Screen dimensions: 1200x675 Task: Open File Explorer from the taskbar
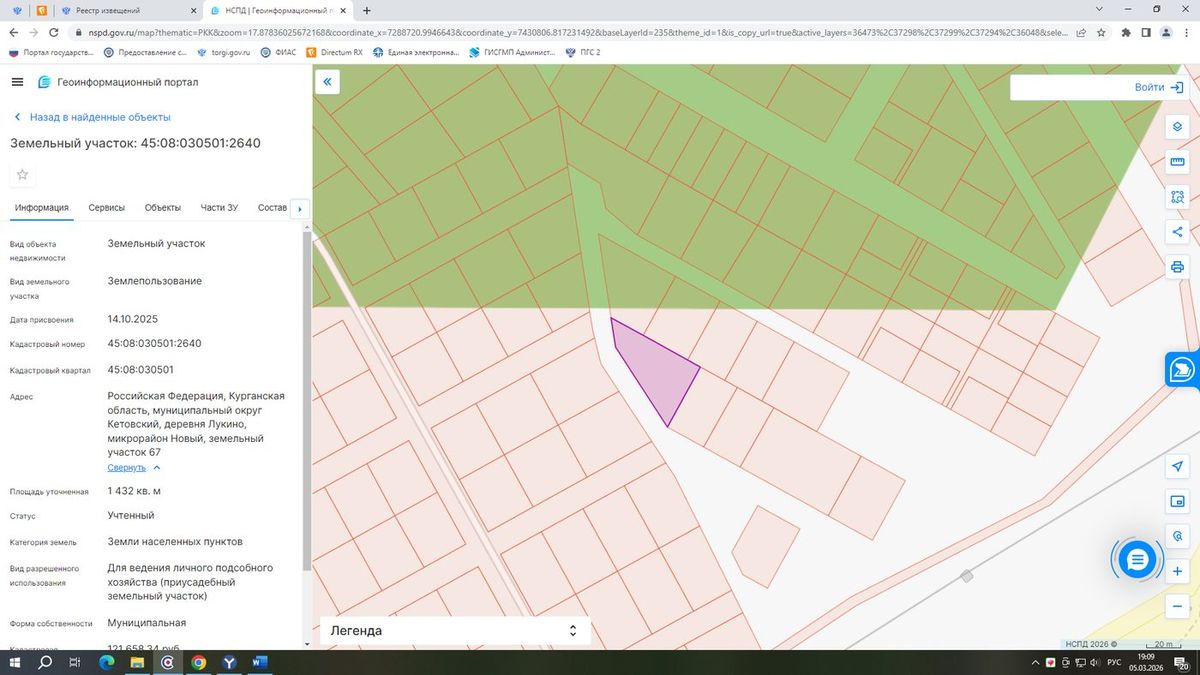137,662
